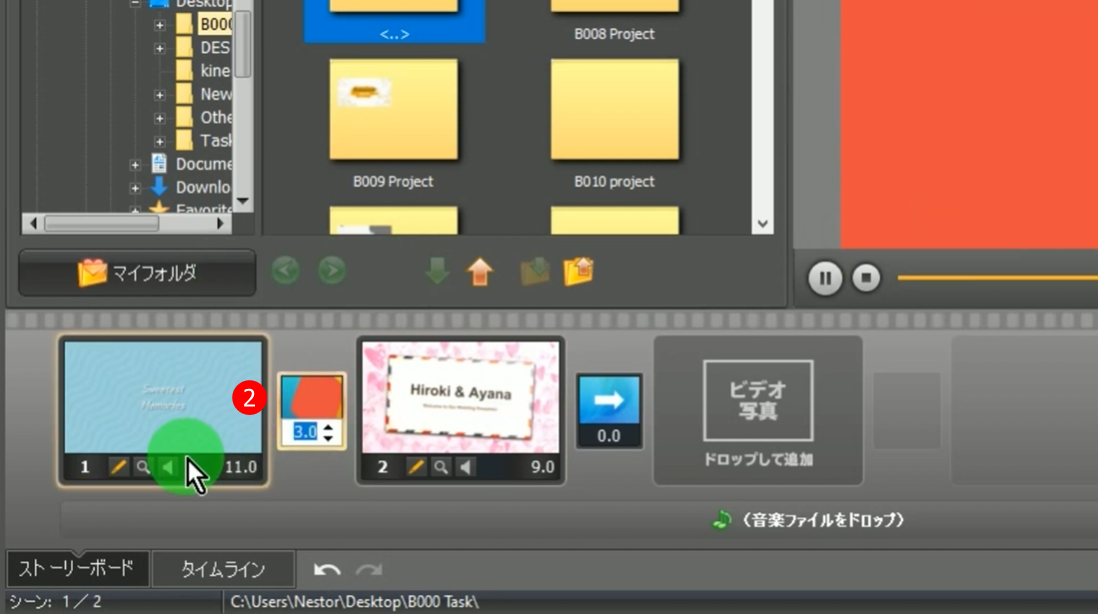Screen dimensions: 1098x614
Task: Click the green back navigation arrow
Action: [x=286, y=271]
